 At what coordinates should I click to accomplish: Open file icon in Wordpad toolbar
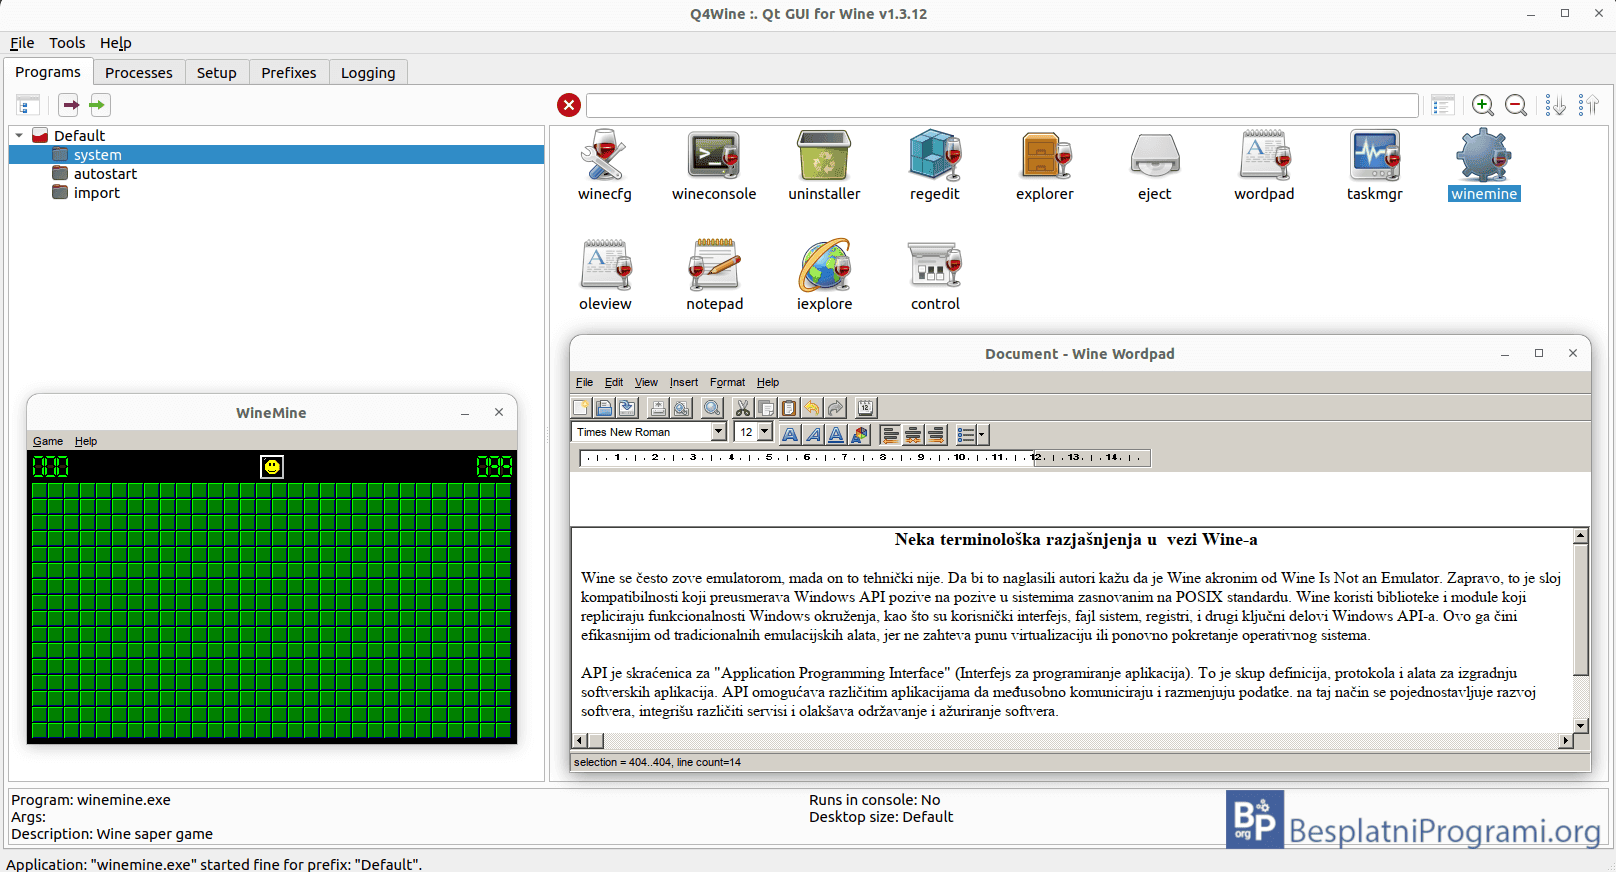tap(604, 407)
